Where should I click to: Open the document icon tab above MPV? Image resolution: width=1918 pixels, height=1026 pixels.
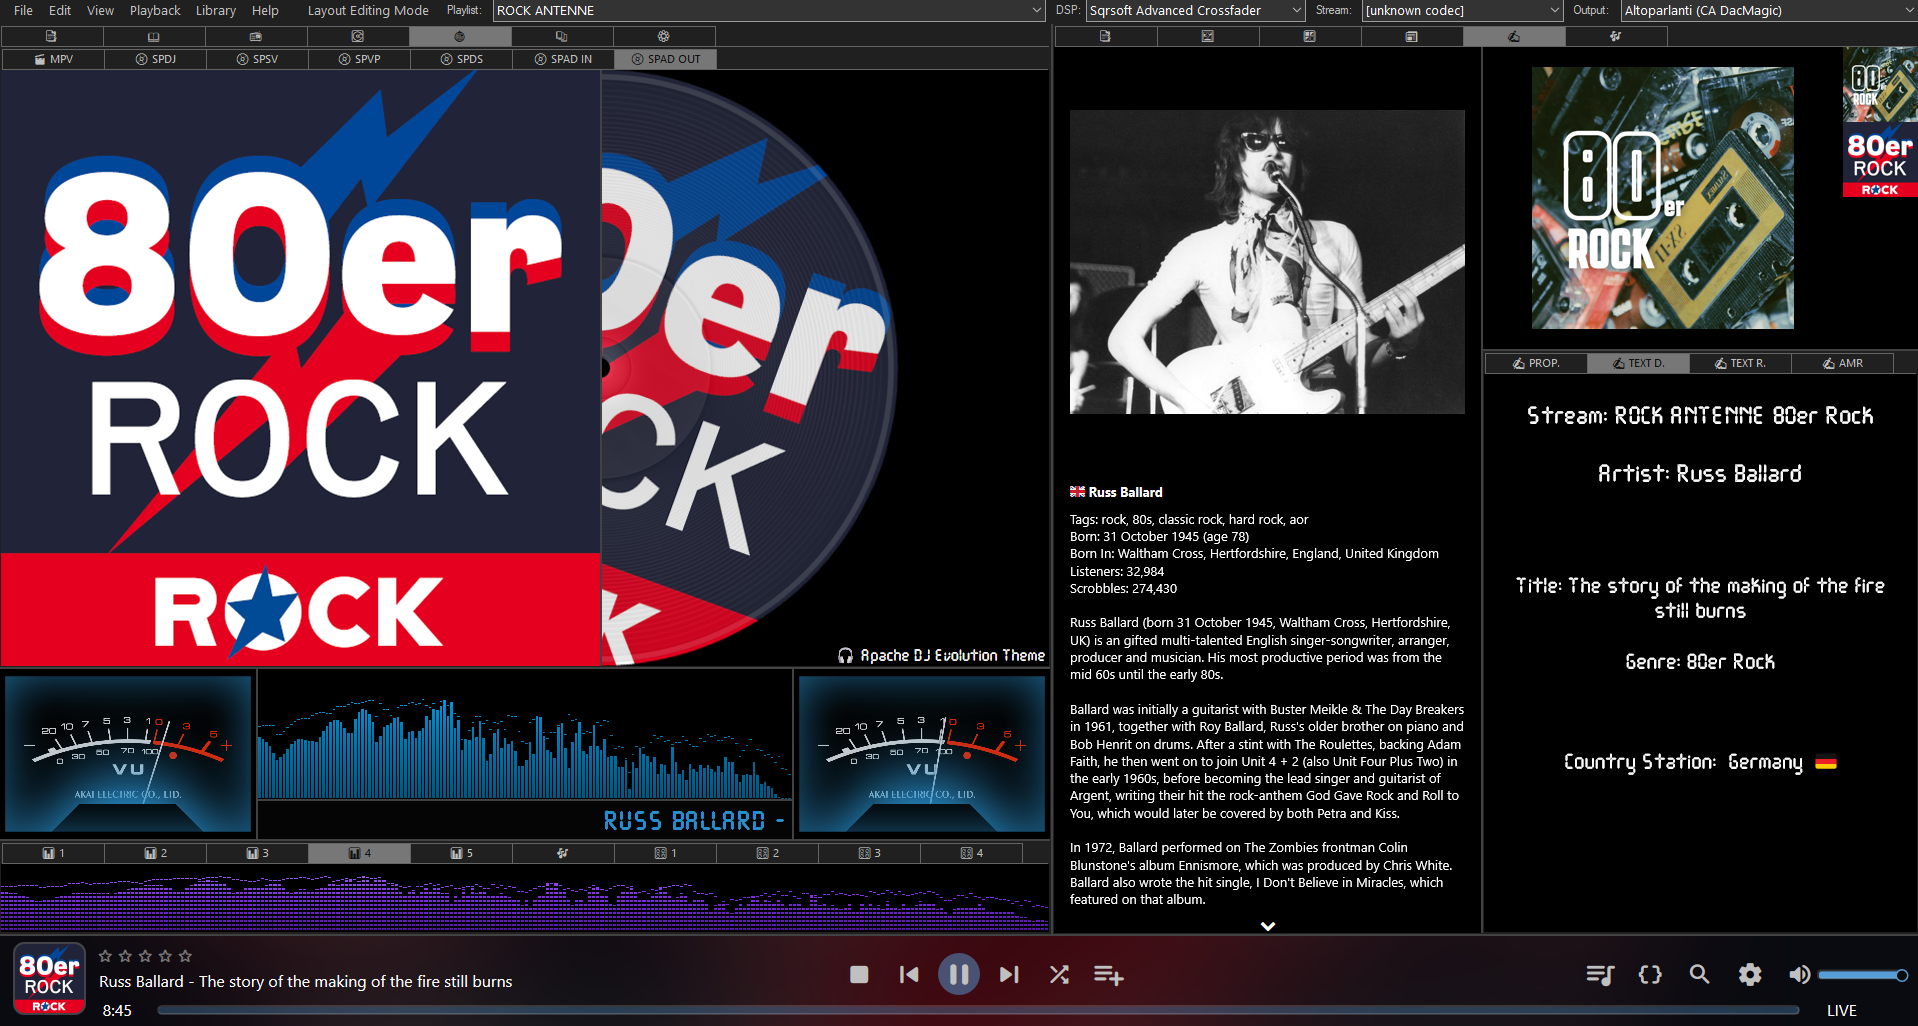[x=51, y=36]
